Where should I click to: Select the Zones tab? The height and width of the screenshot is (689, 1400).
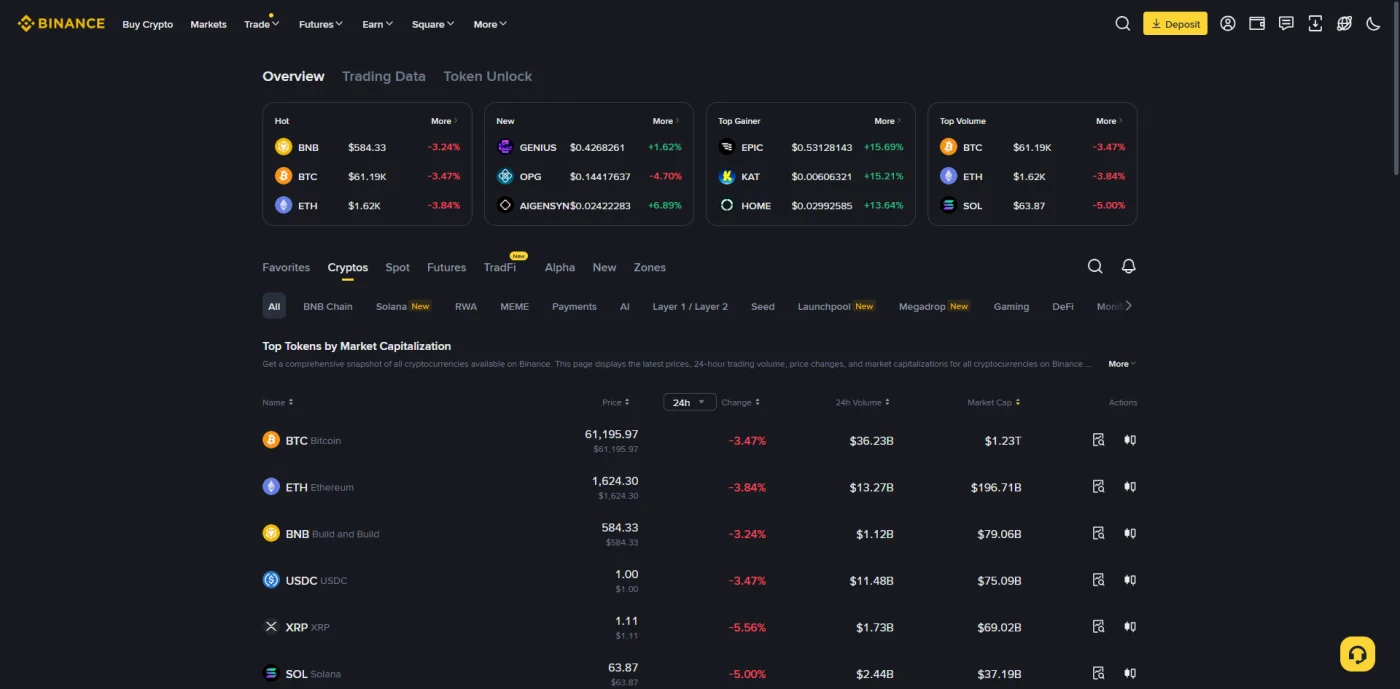[x=650, y=267]
